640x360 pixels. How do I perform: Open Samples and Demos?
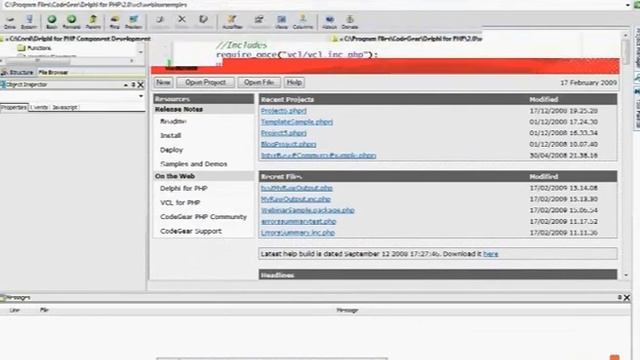pyautogui.click(x=194, y=164)
